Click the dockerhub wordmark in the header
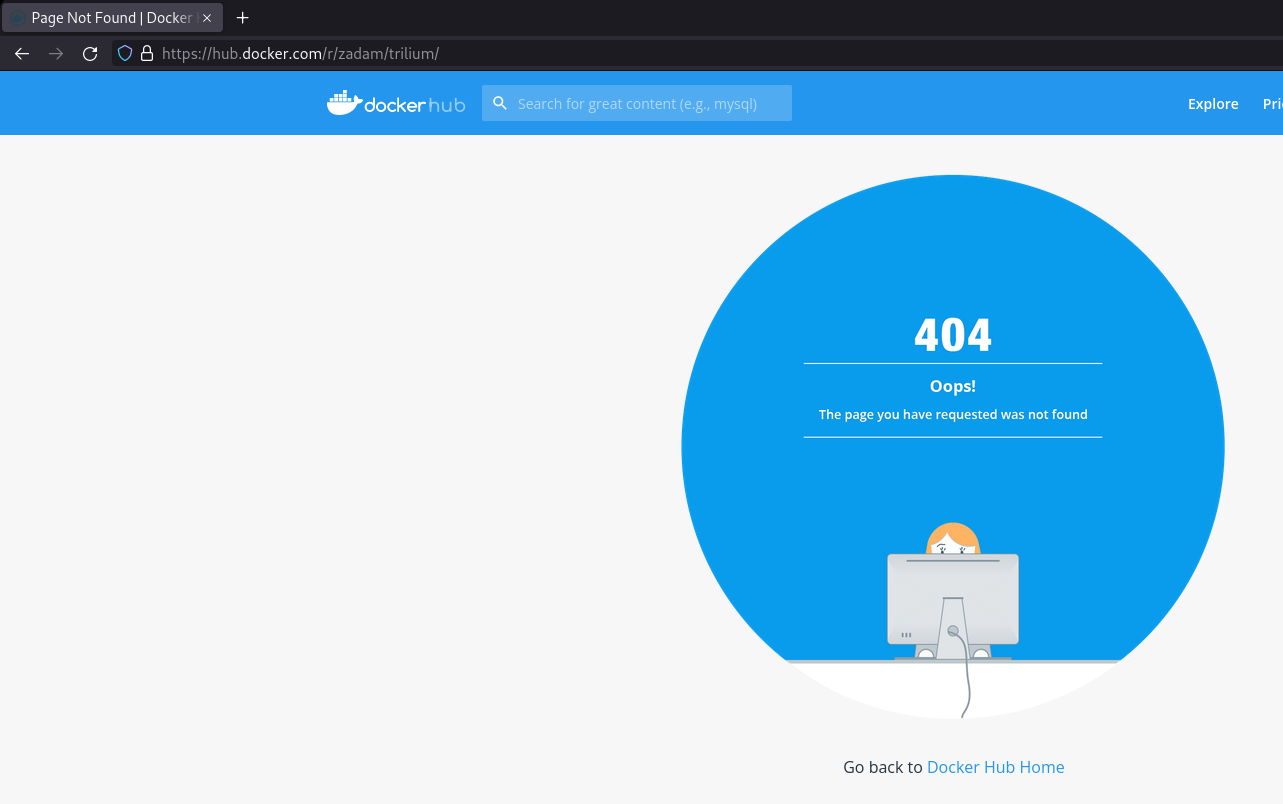The height and width of the screenshot is (804, 1283). (413, 103)
